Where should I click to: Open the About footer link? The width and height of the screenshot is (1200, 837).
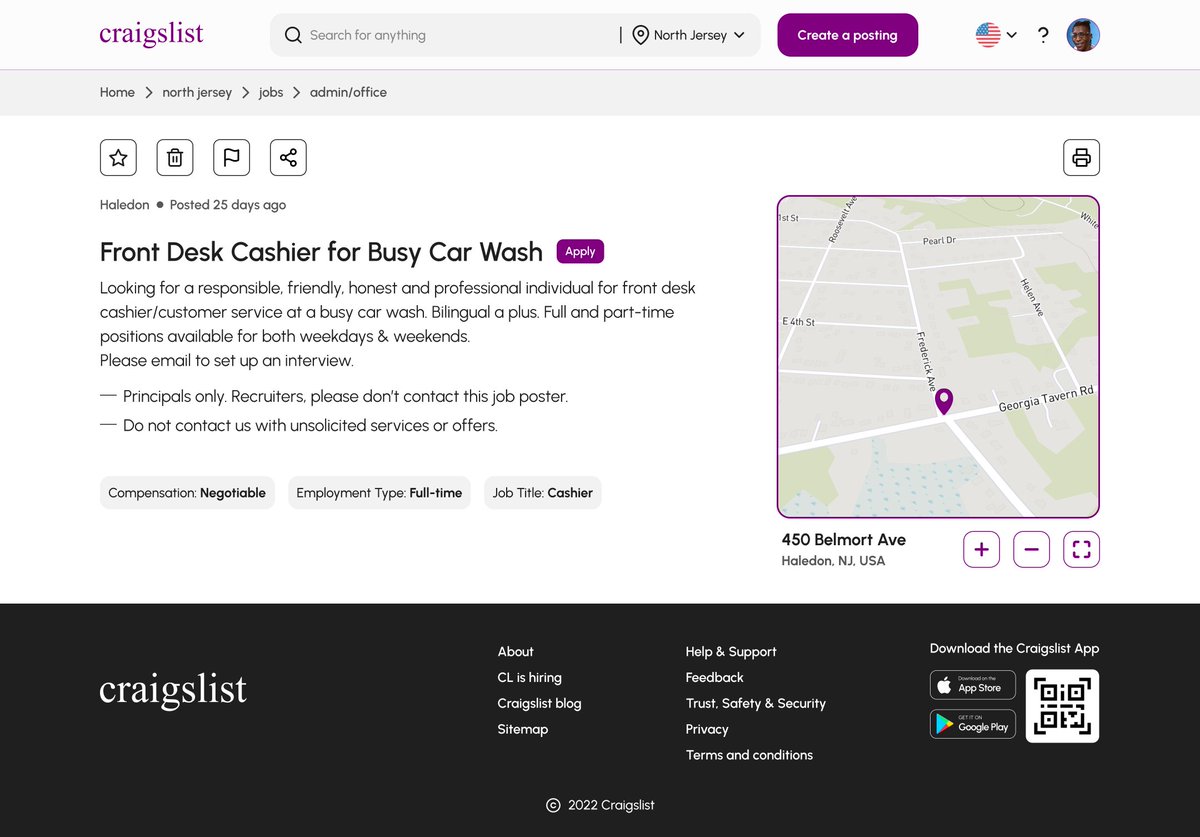(516, 651)
